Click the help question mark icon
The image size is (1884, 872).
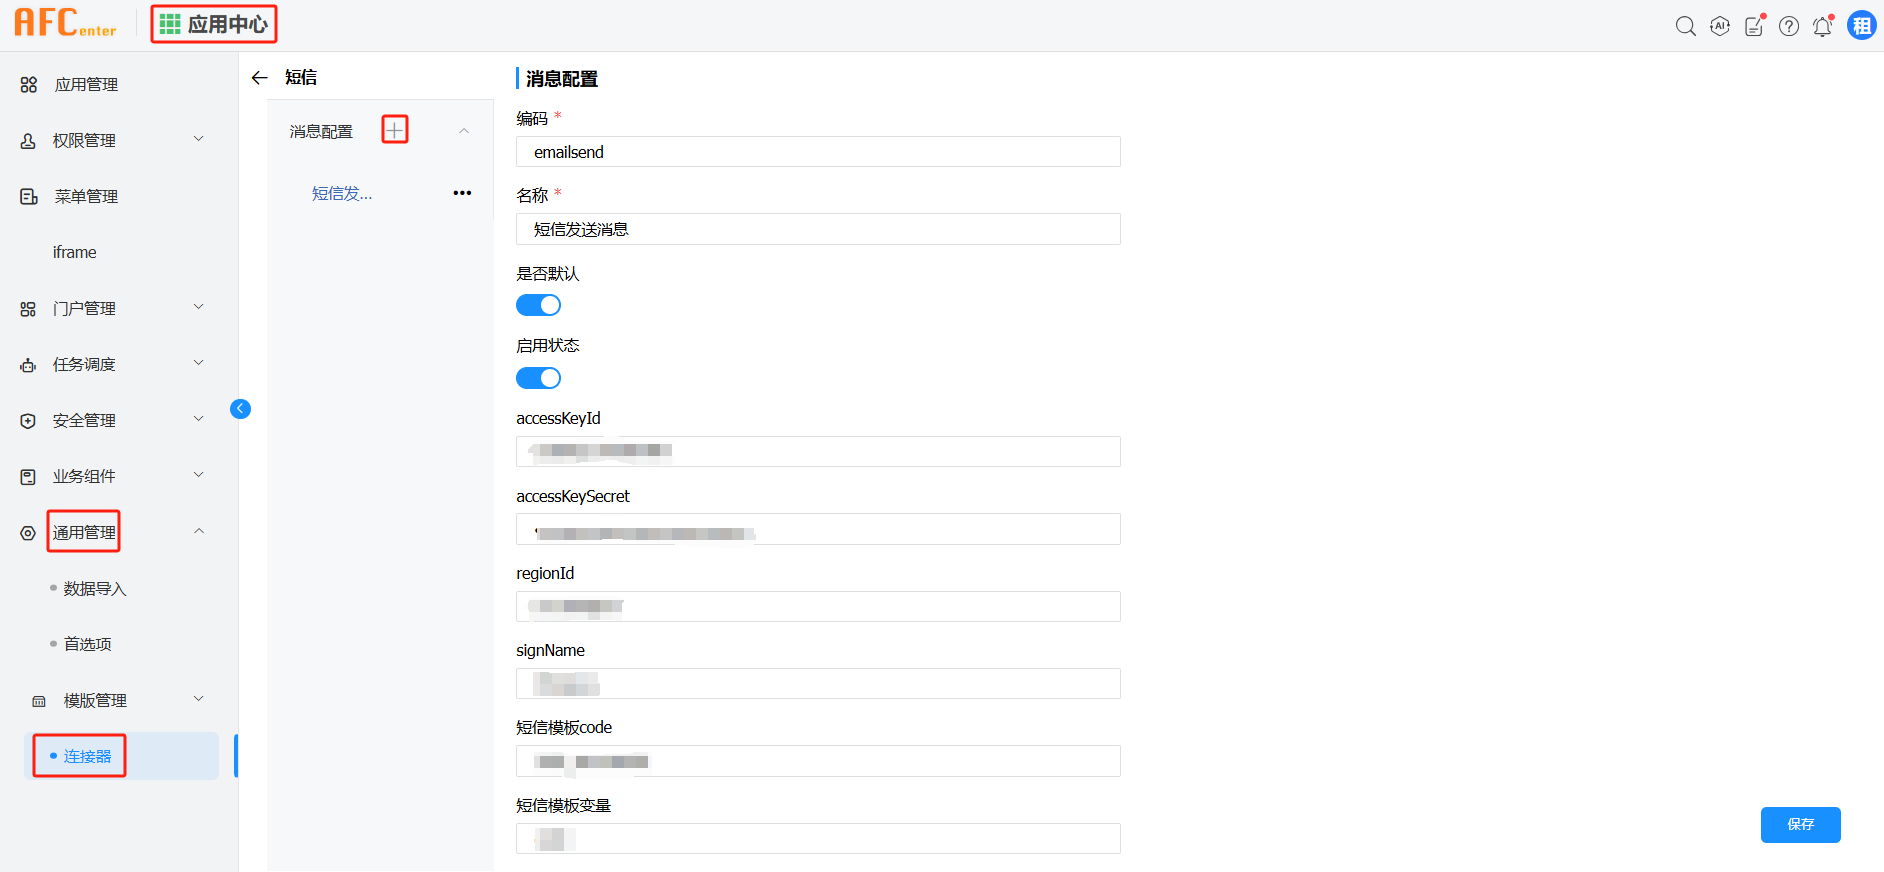pyautogui.click(x=1789, y=26)
